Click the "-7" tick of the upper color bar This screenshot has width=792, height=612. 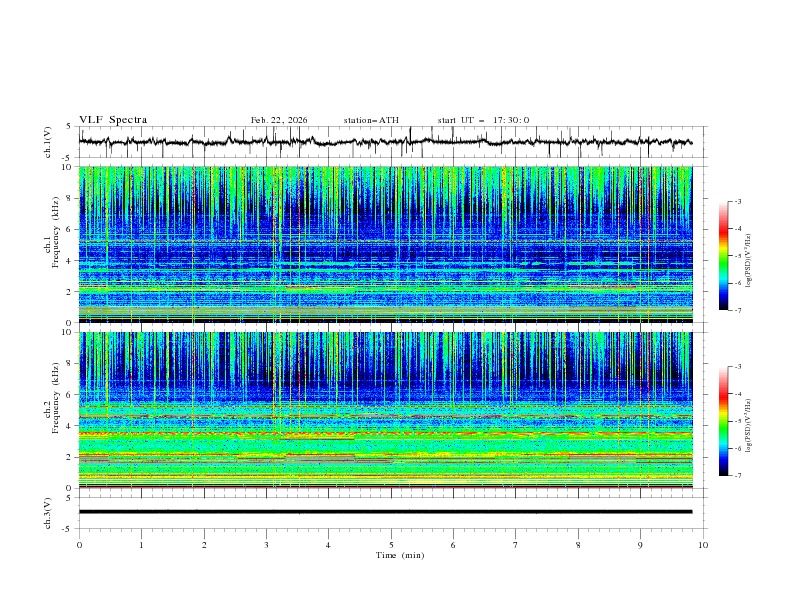pyautogui.click(x=737, y=310)
